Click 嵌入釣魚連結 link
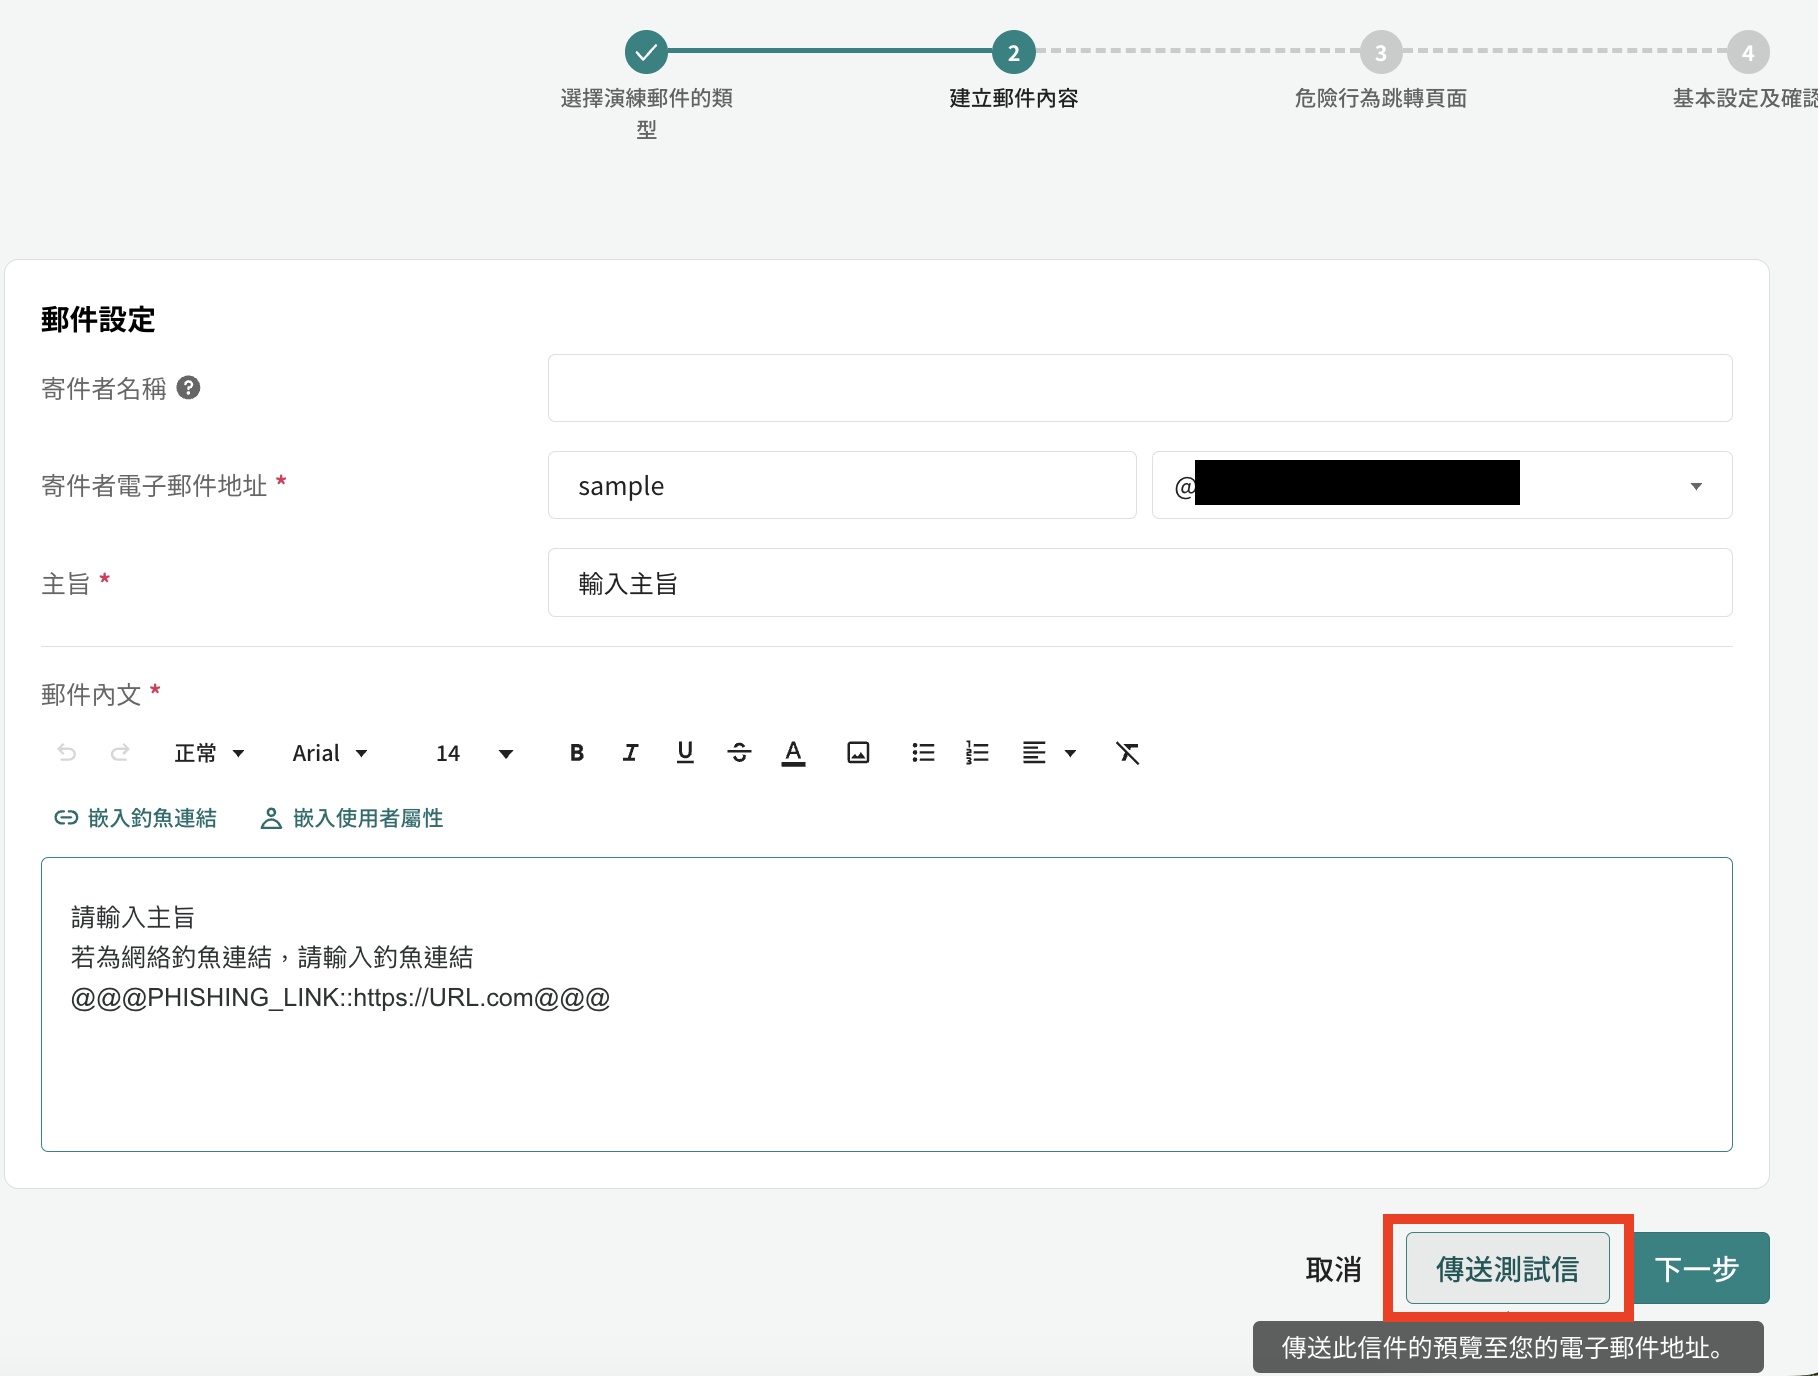The height and width of the screenshot is (1376, 1818). (135, 818)
